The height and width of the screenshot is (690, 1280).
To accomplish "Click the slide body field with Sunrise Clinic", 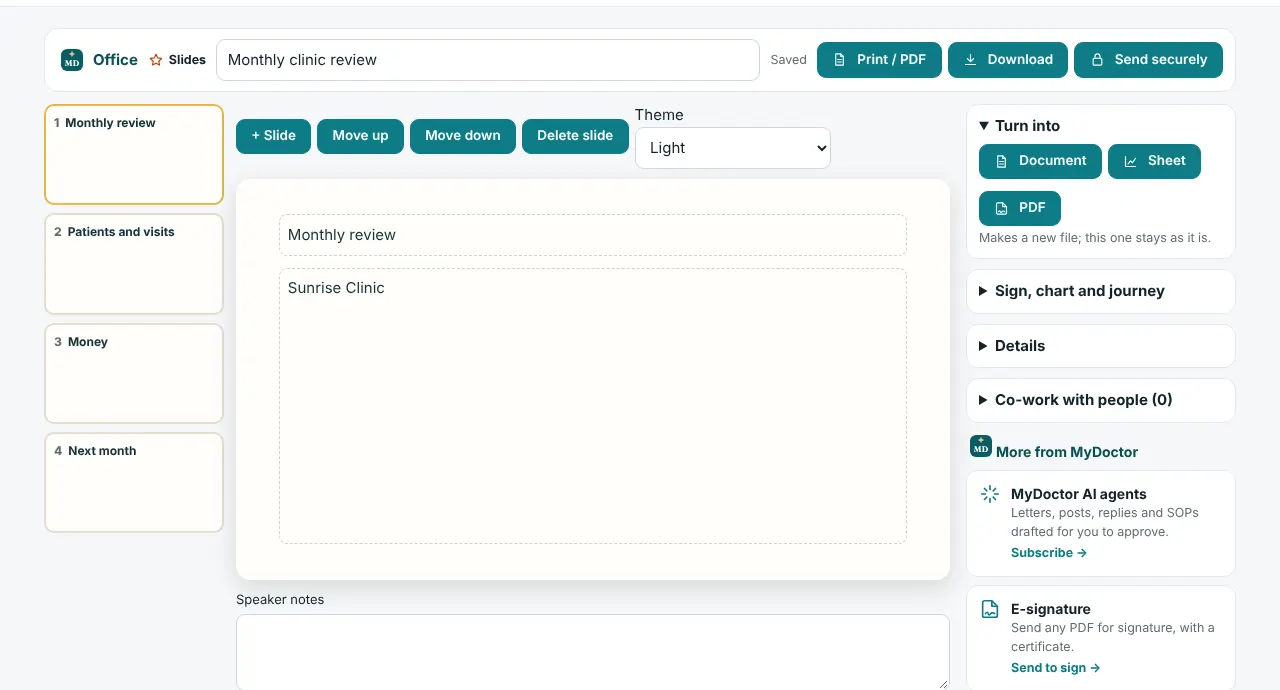I will (x=593, y=406).
